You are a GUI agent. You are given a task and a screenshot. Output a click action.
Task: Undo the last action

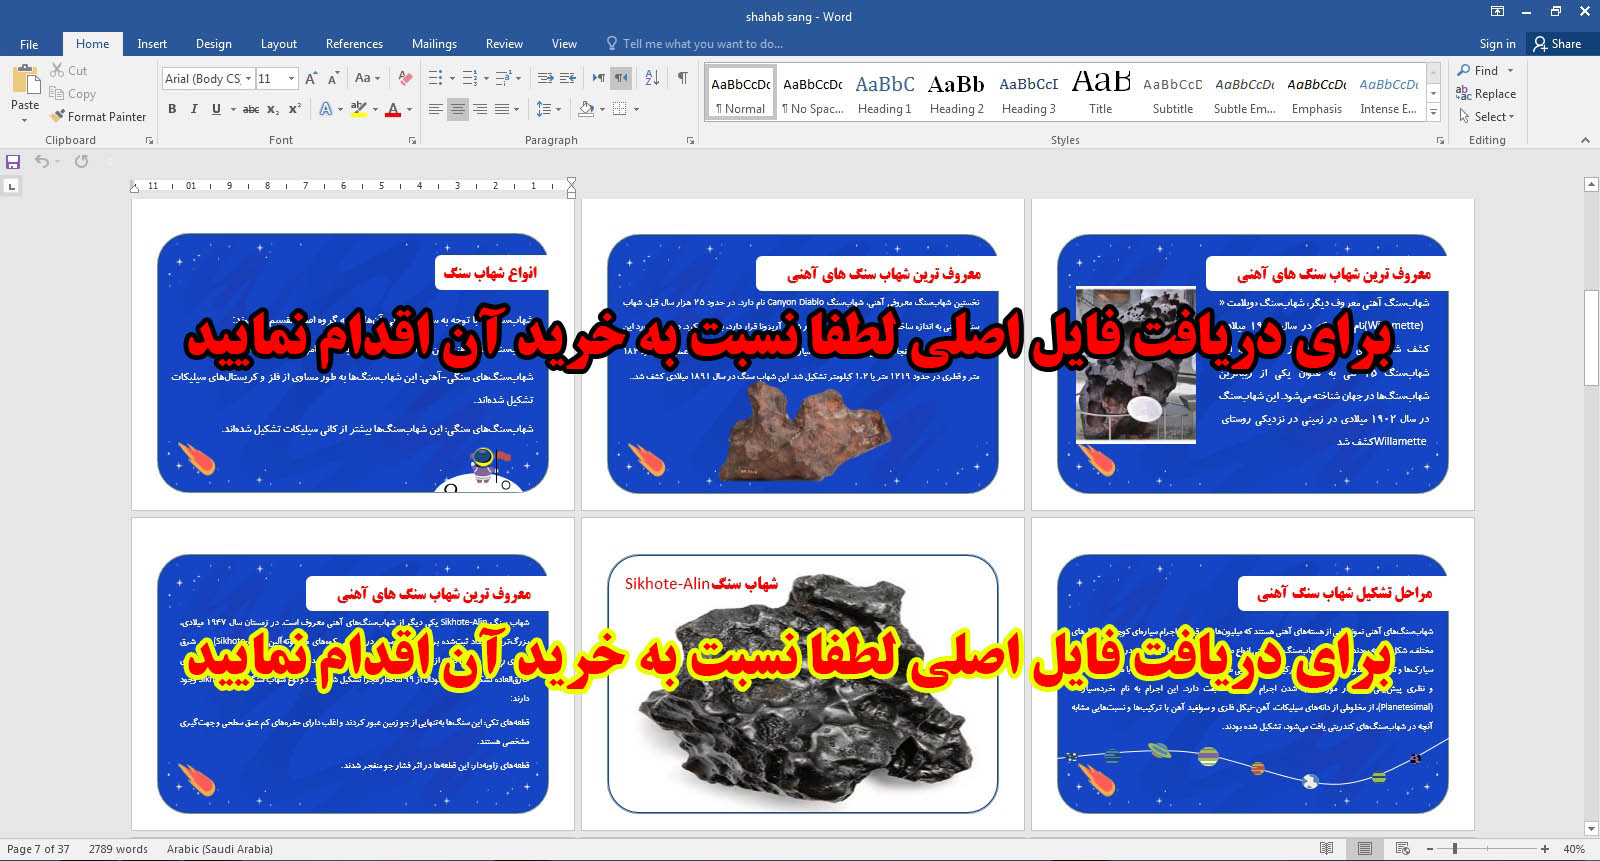(x=41, y=161)
